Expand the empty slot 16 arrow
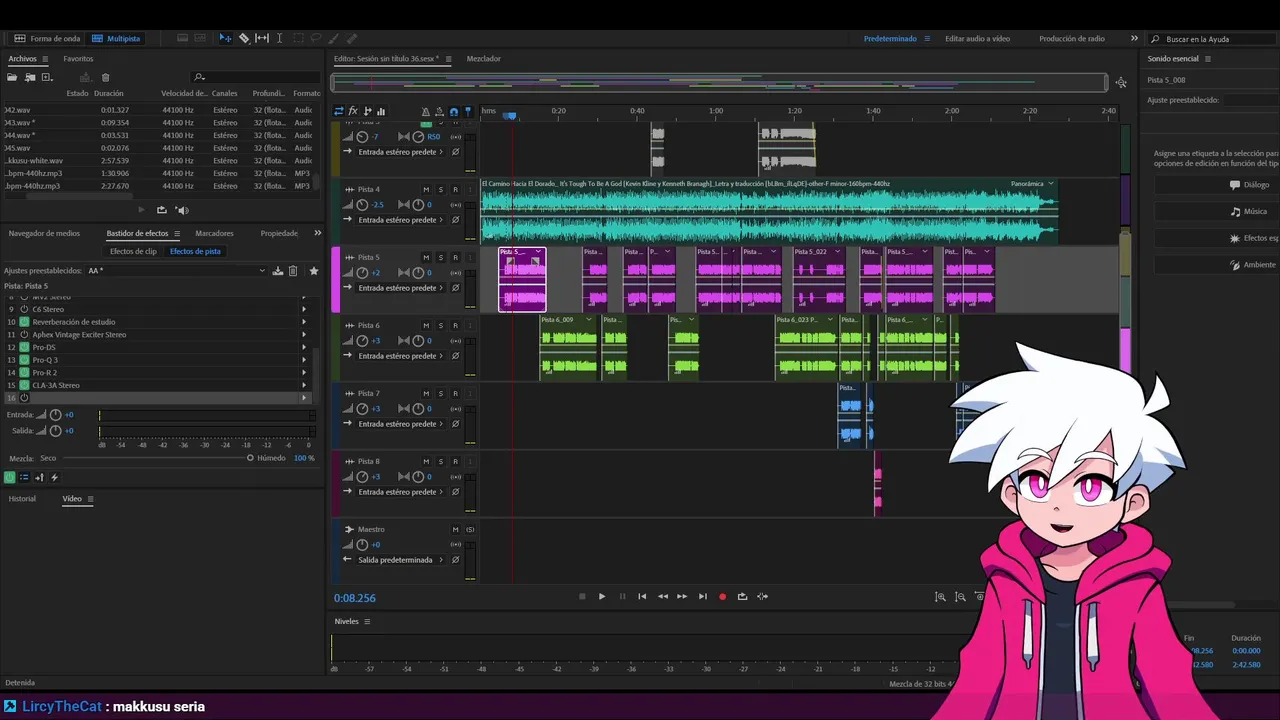The width and height of the screenshot is (1280, 720). [x=304, y=398]
